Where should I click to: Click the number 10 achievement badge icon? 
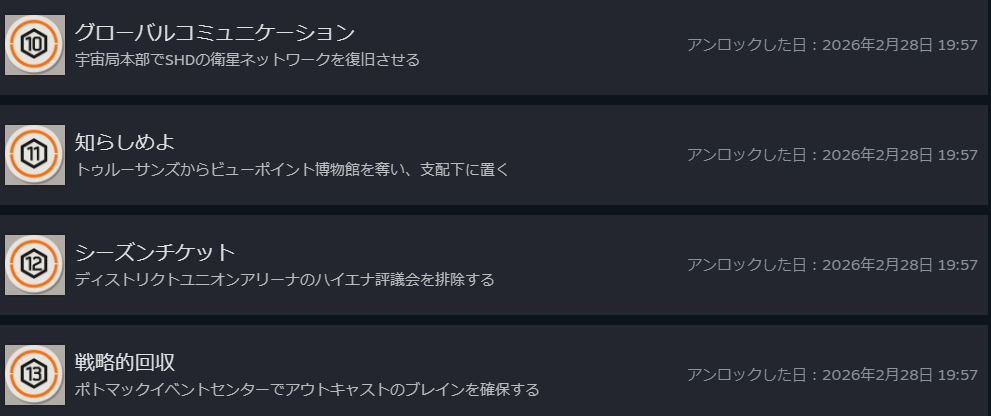click(x=35, y=45)
